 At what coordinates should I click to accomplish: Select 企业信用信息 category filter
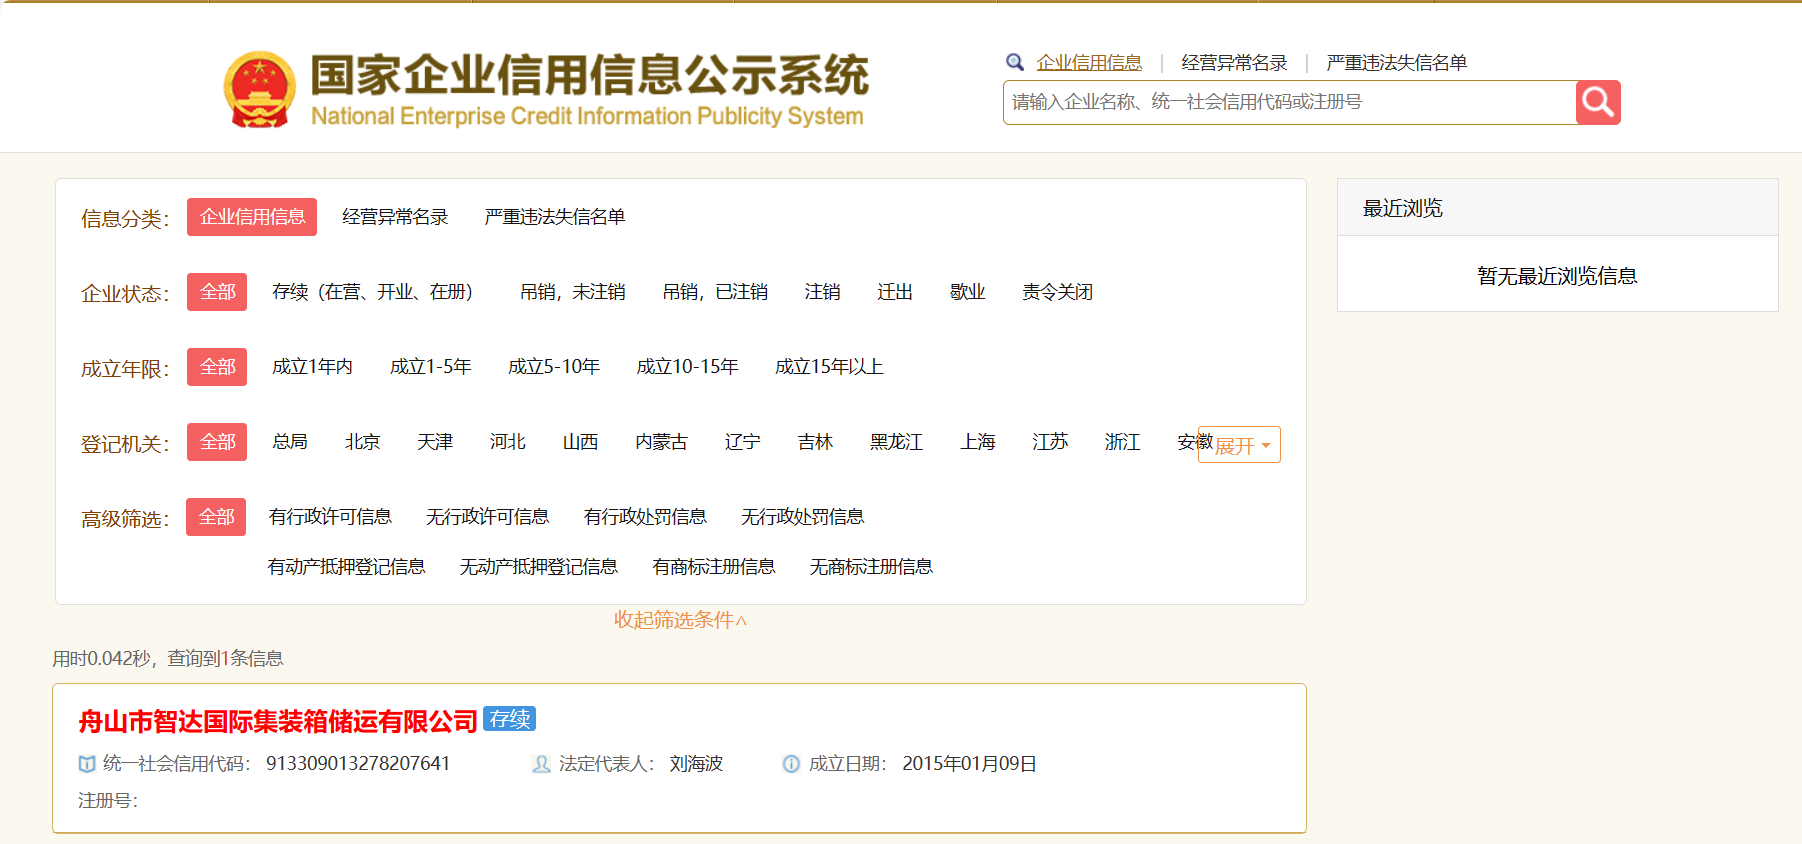click(x=252, y=217)
